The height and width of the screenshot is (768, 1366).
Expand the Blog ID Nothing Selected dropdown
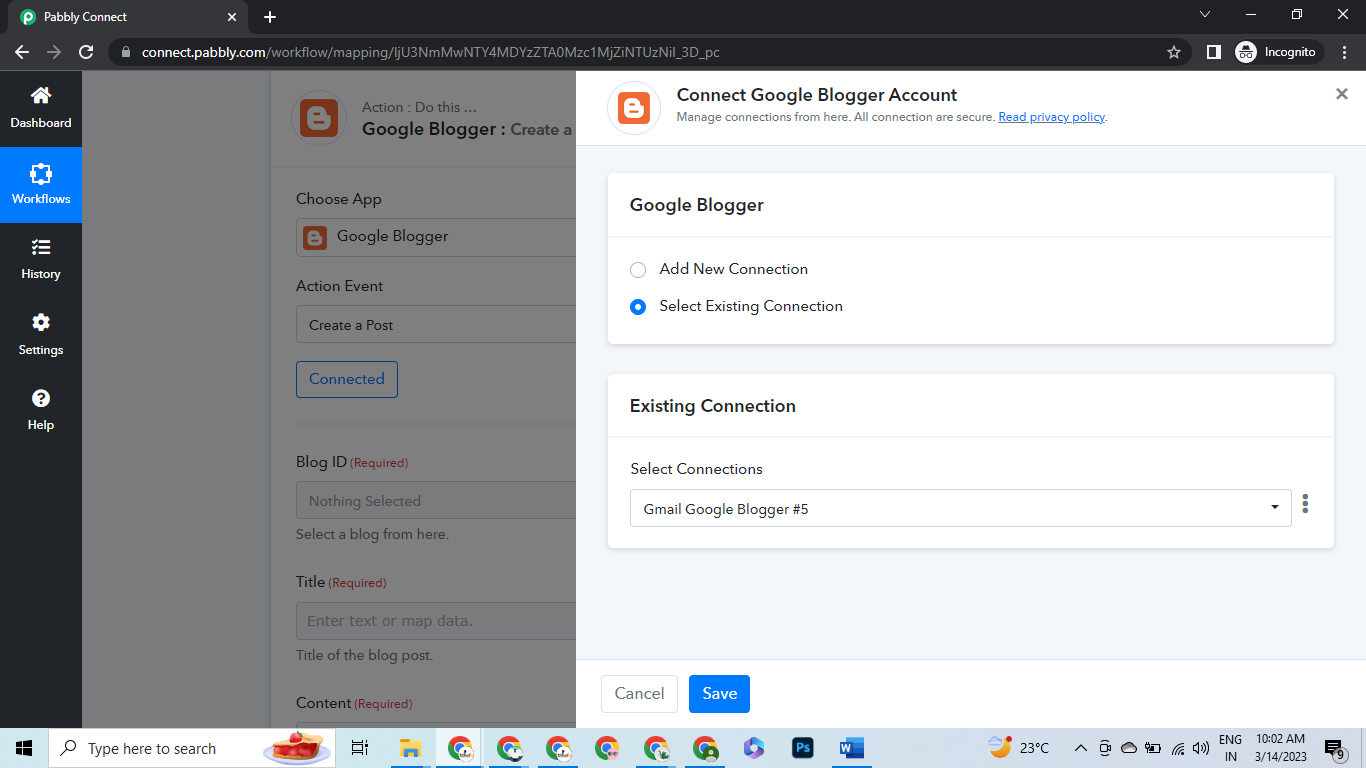pyautogui.click(x=436, y=501)
